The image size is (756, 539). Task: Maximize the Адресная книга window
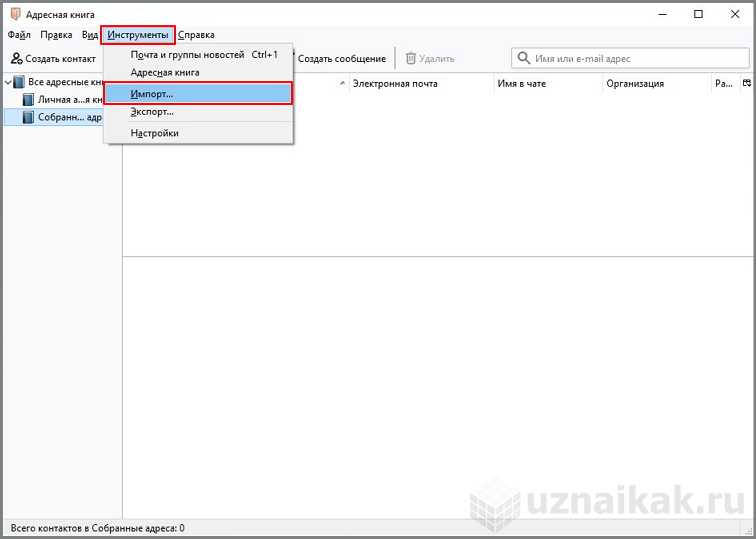698,14
